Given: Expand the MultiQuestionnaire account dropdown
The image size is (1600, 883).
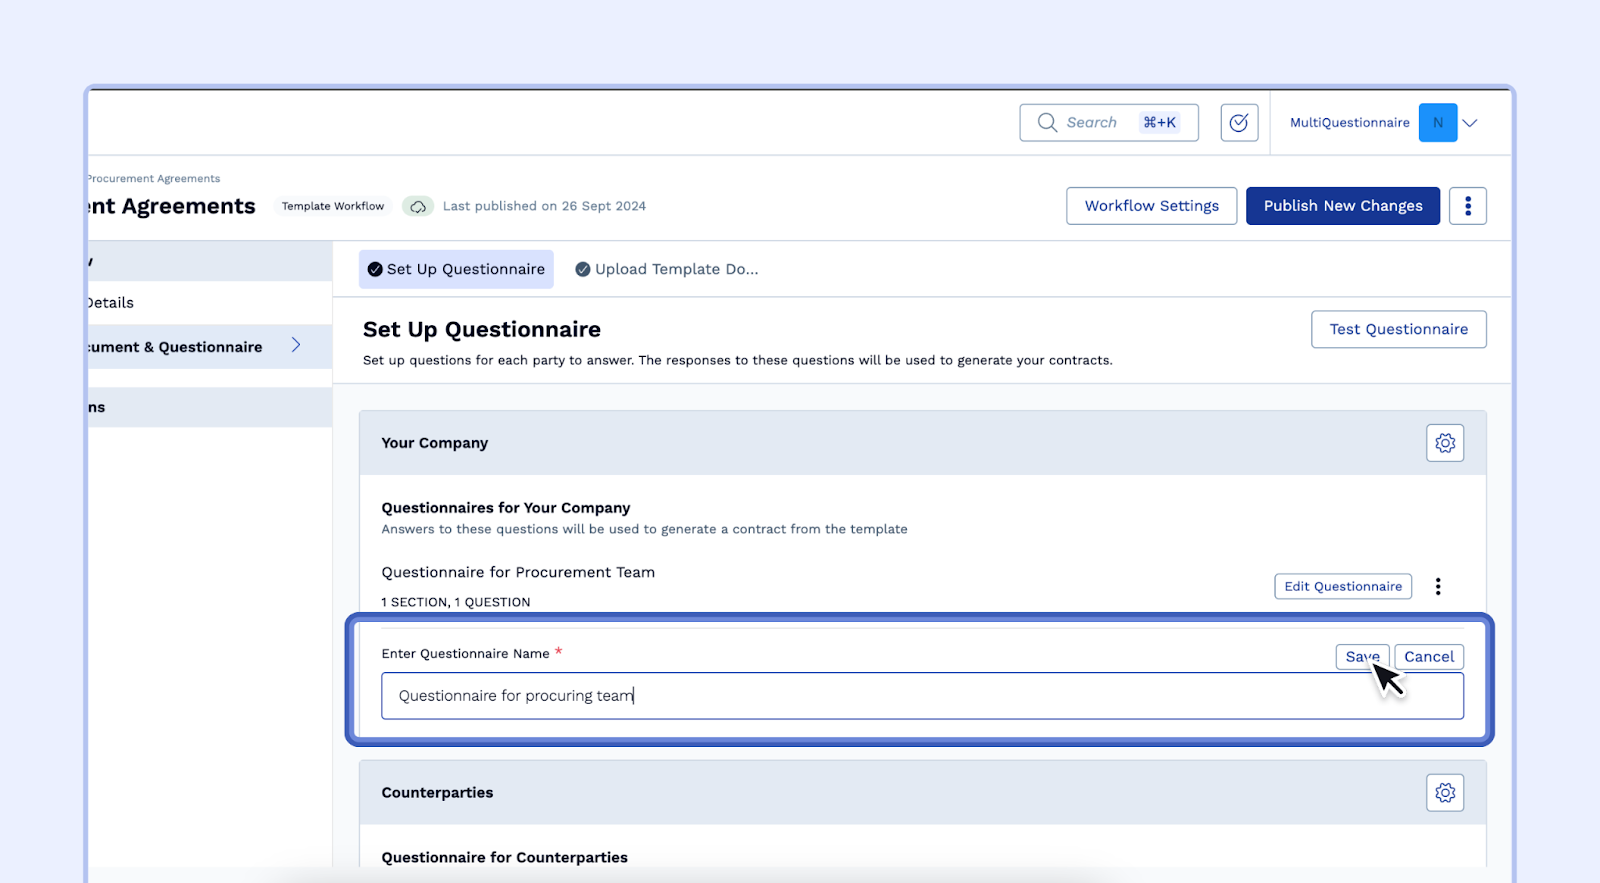Looking at the screenshot, I should coord(1470,122).
